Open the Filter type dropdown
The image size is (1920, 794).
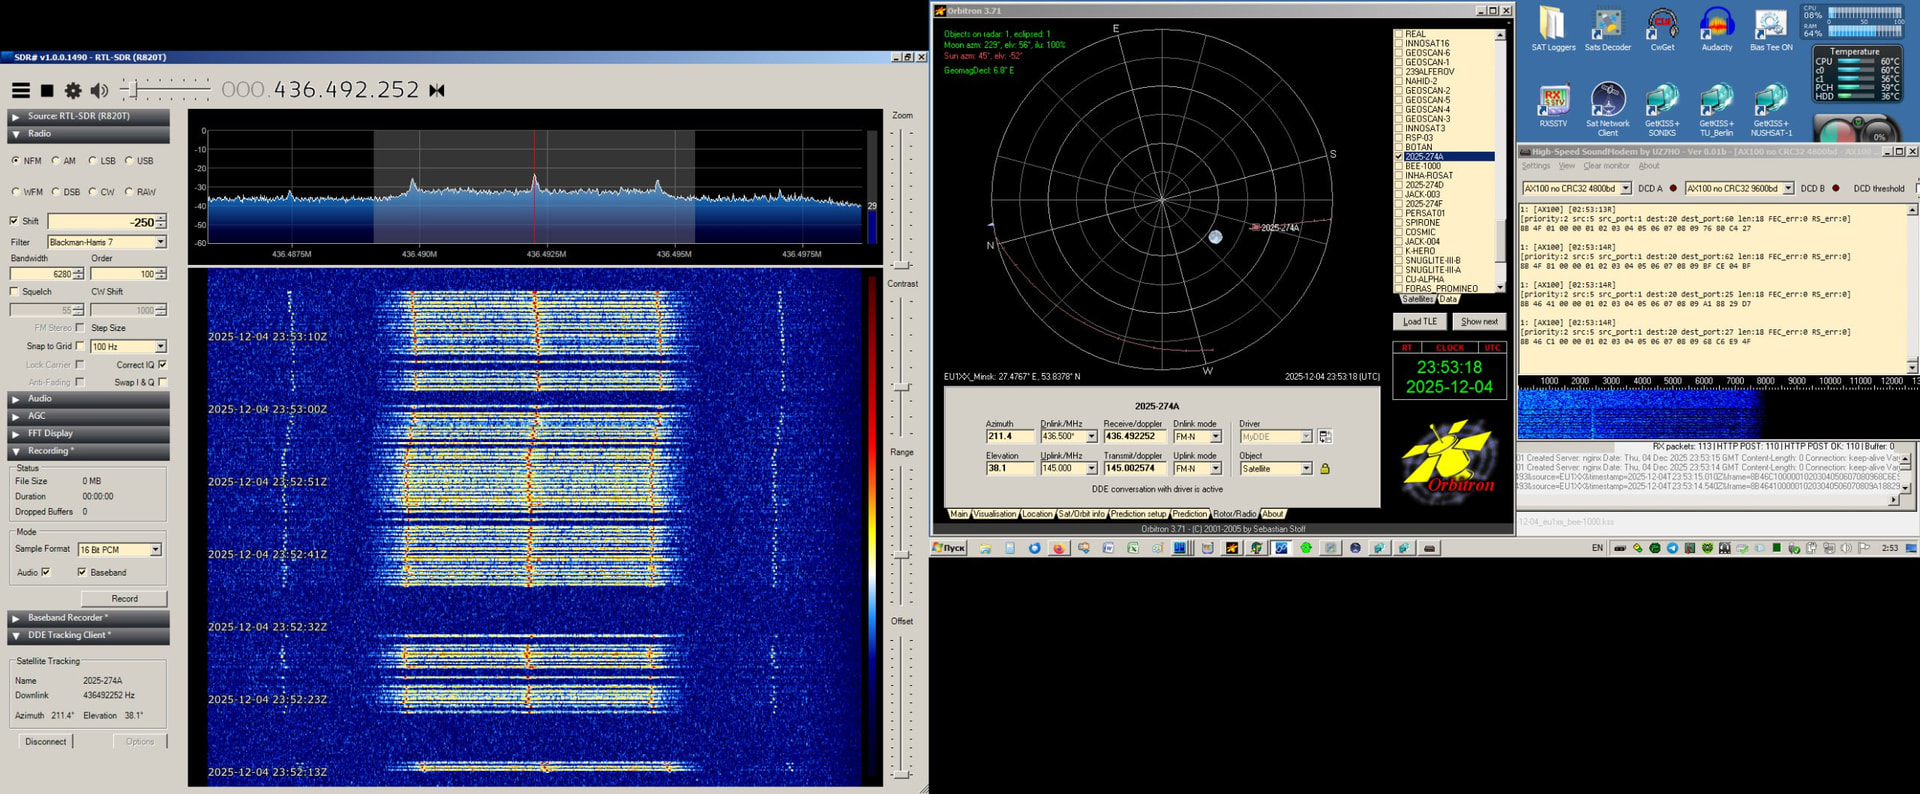(x=160, y=242)
